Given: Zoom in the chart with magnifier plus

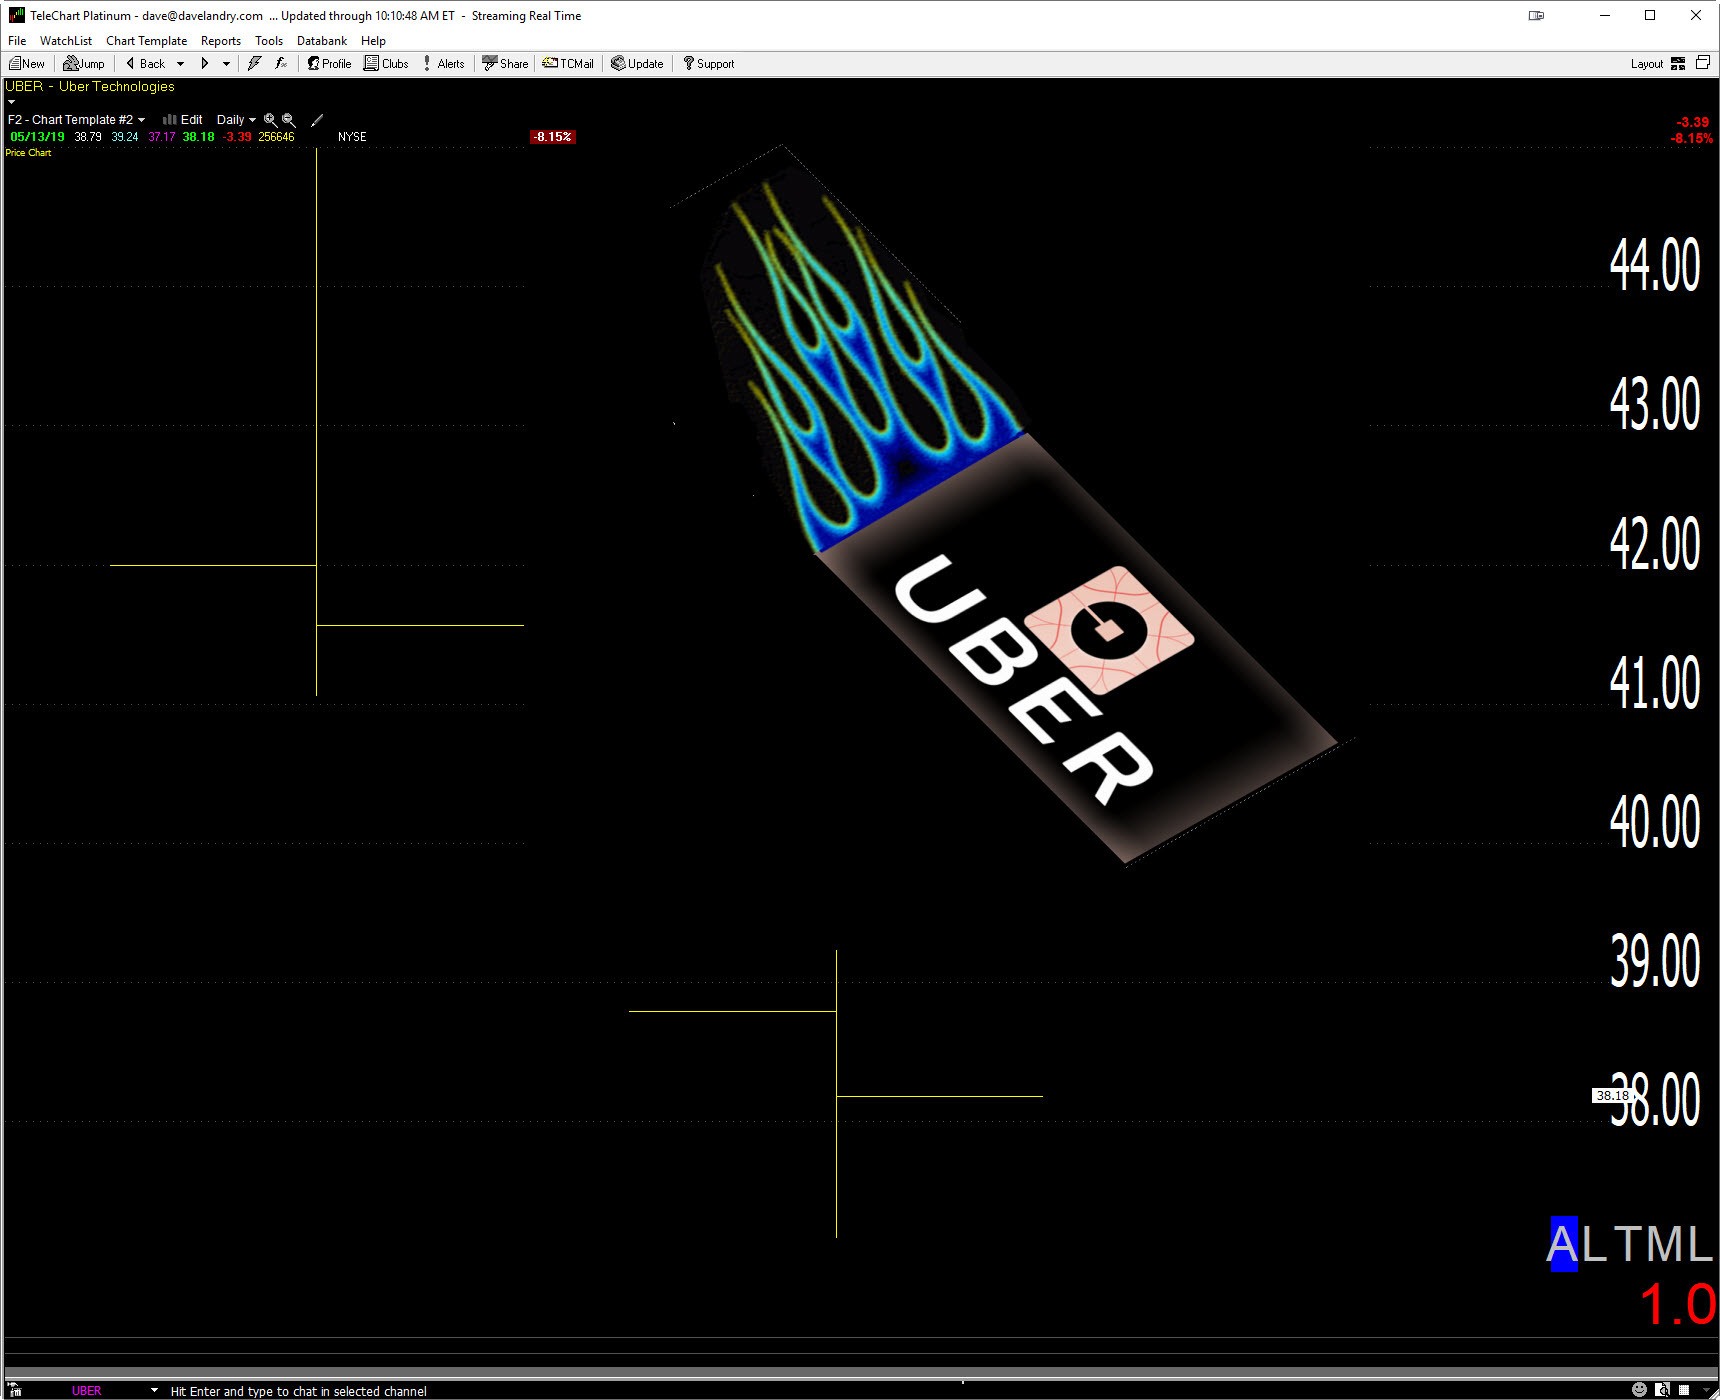Looking at the screenshot, I should pos(270,120).
